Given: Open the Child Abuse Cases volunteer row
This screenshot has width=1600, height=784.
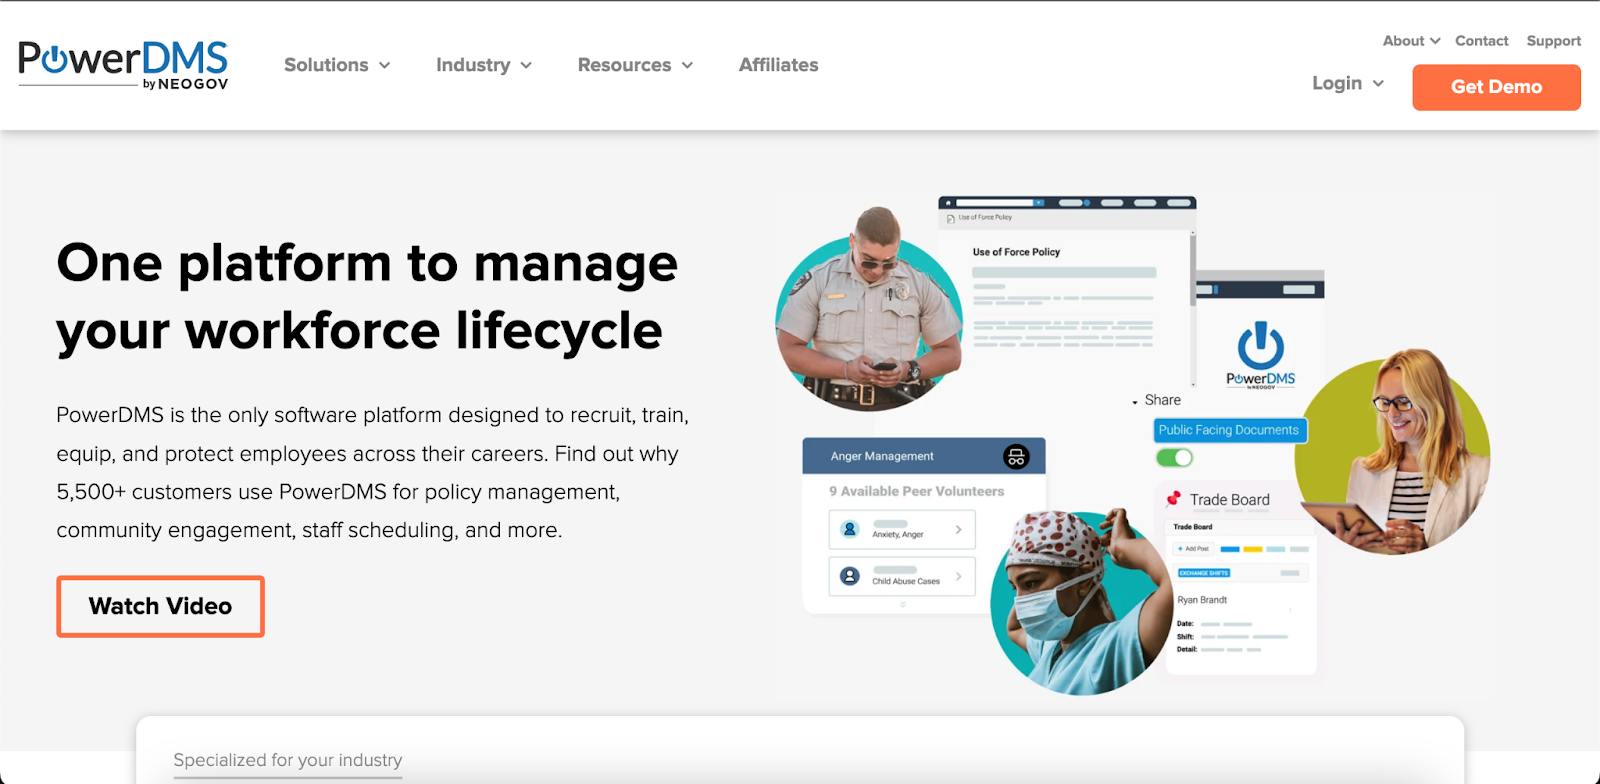Looking at the screenshot, I should click(x=902, y=577).
